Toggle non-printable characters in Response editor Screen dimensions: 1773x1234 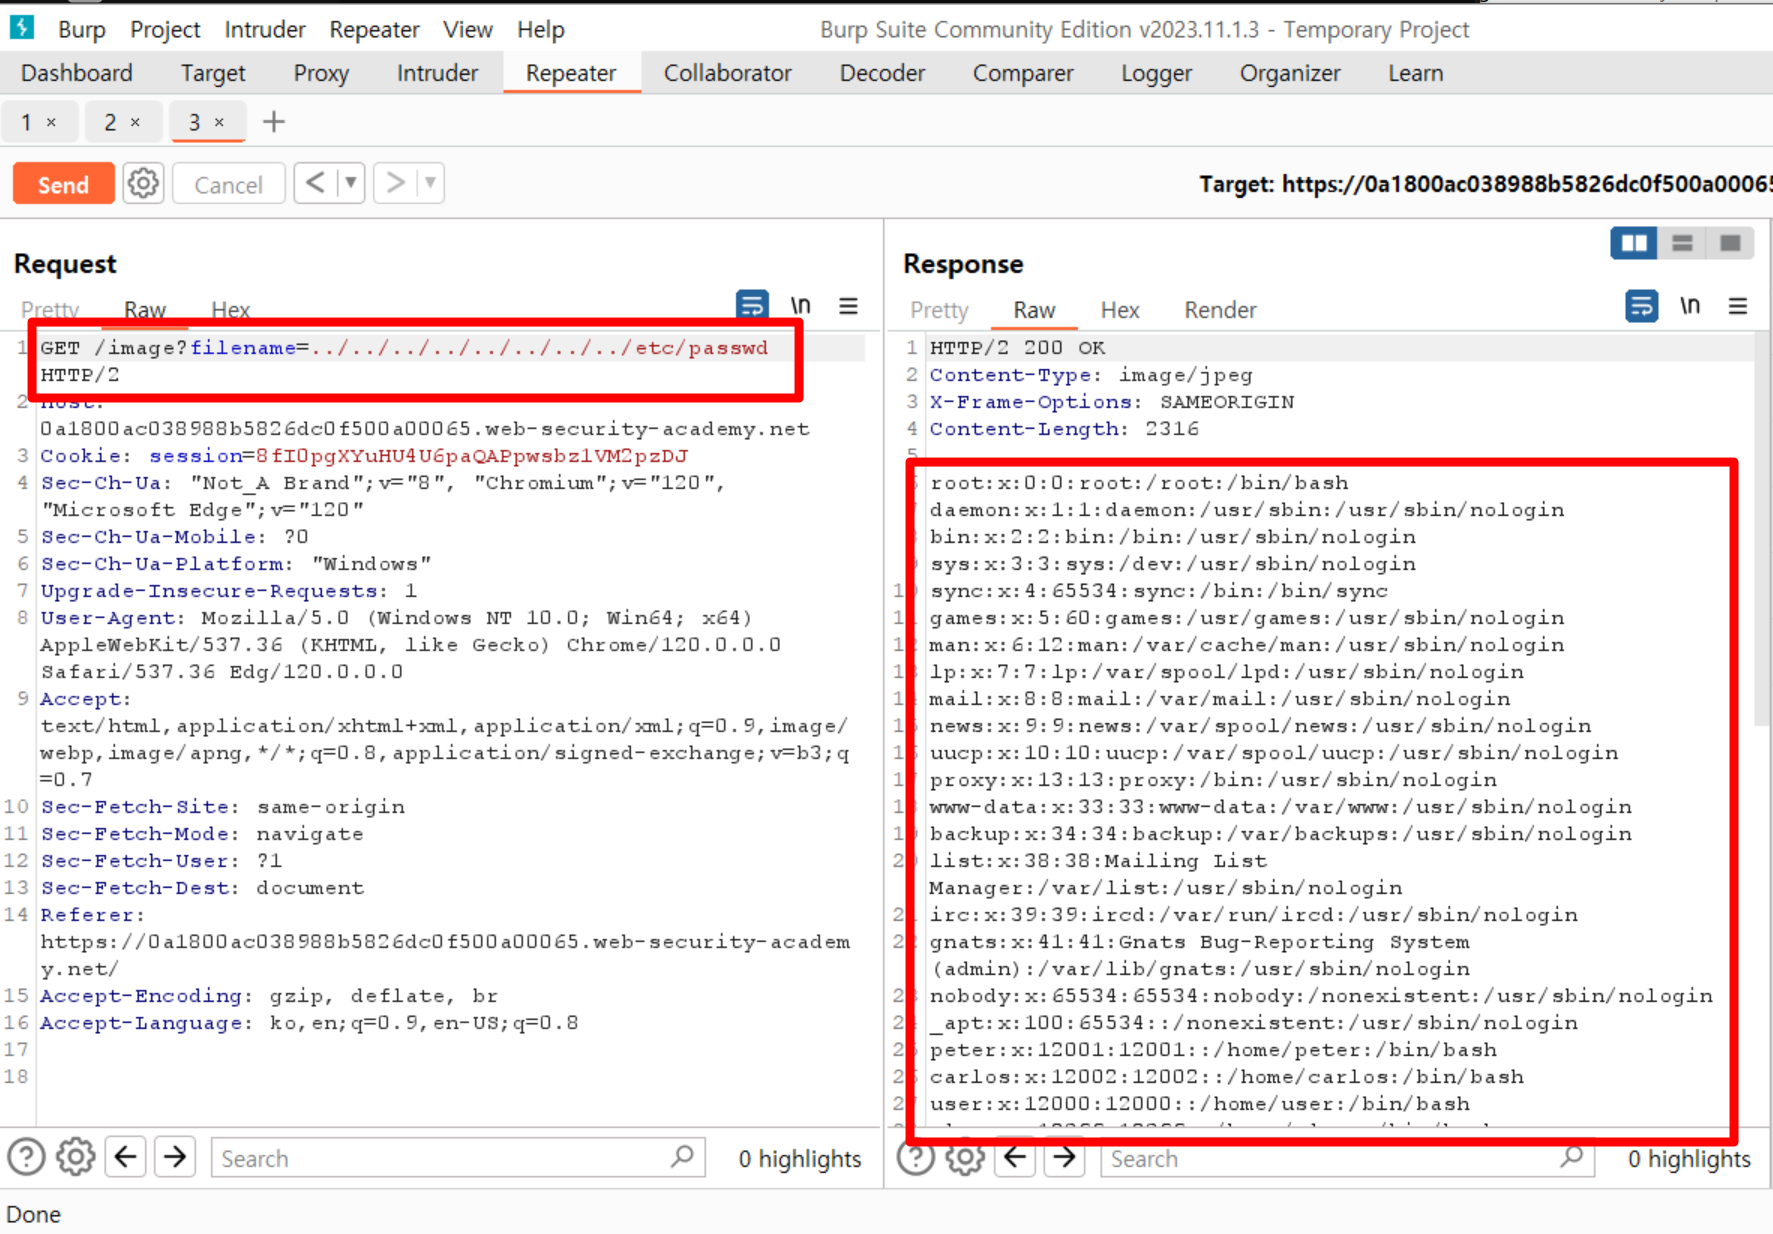click(x=1690, y=305)
